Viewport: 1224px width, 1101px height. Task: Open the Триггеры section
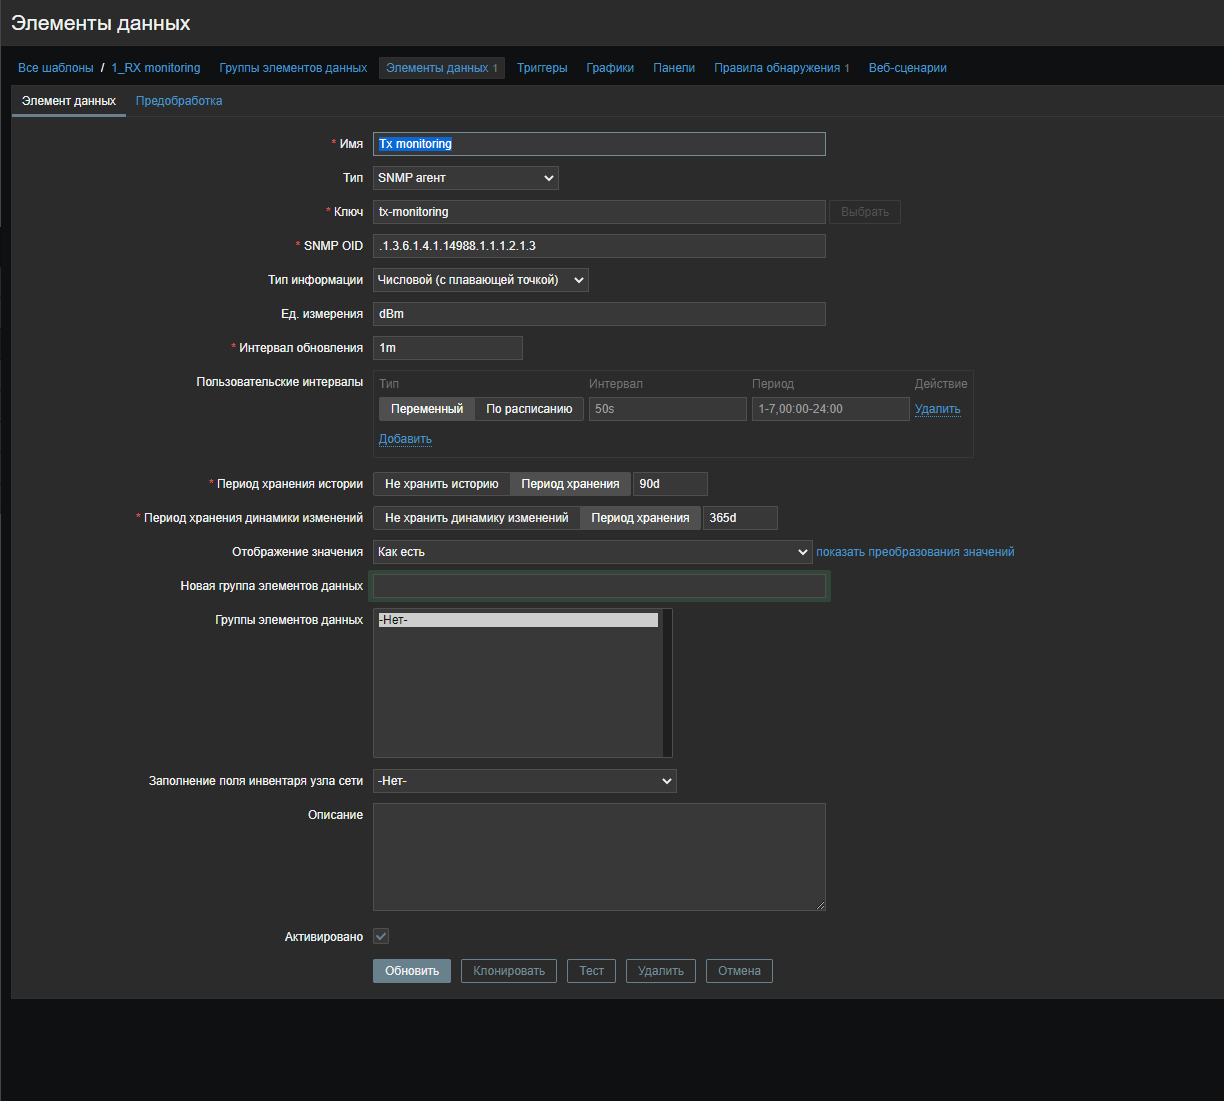pos(542,68)
